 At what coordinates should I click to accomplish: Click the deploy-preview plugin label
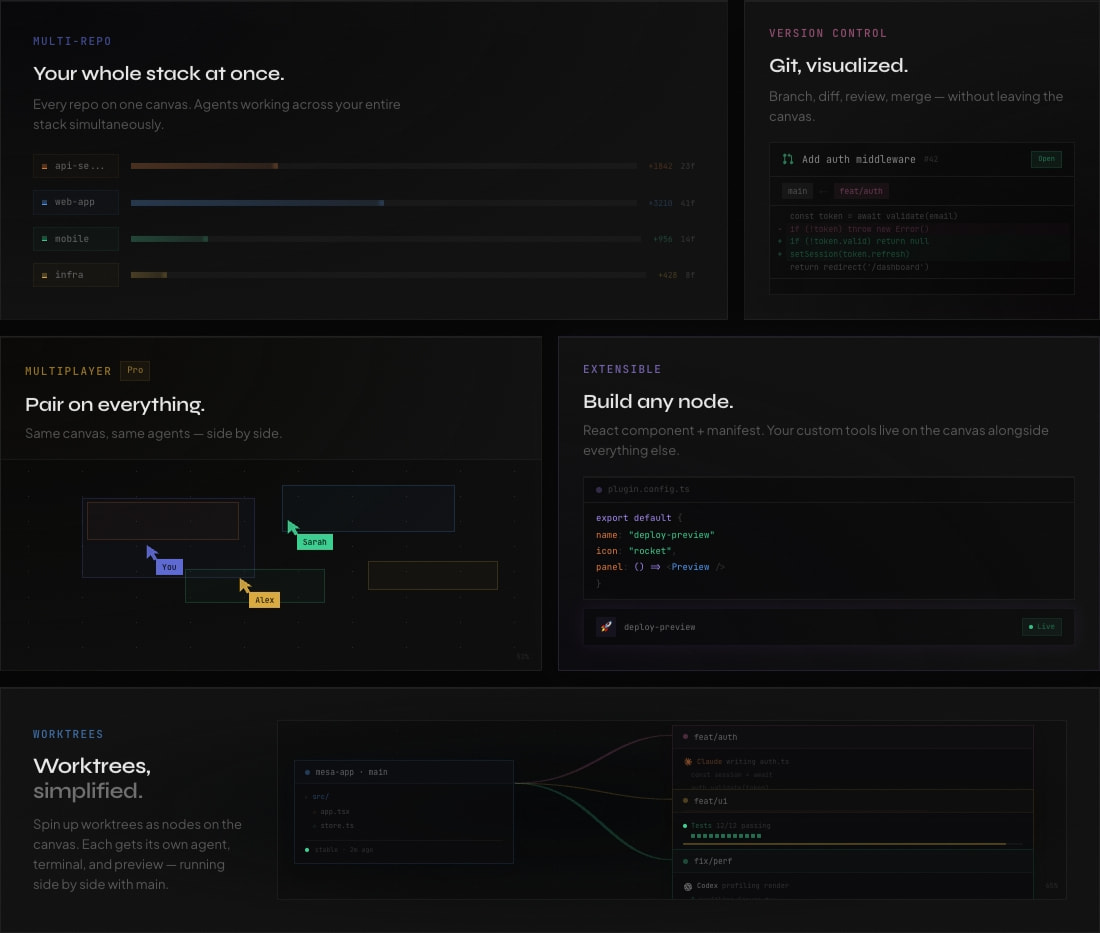(x=659, y=627)
